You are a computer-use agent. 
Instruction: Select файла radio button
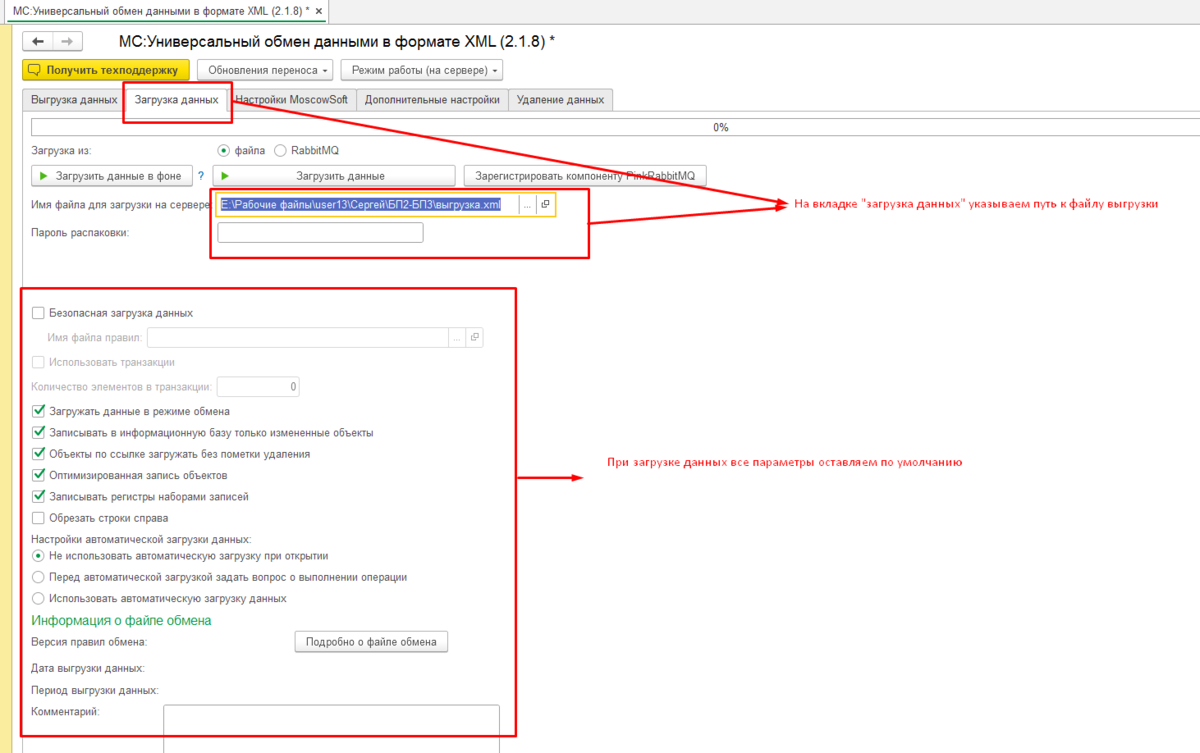[x=224, y=150]
